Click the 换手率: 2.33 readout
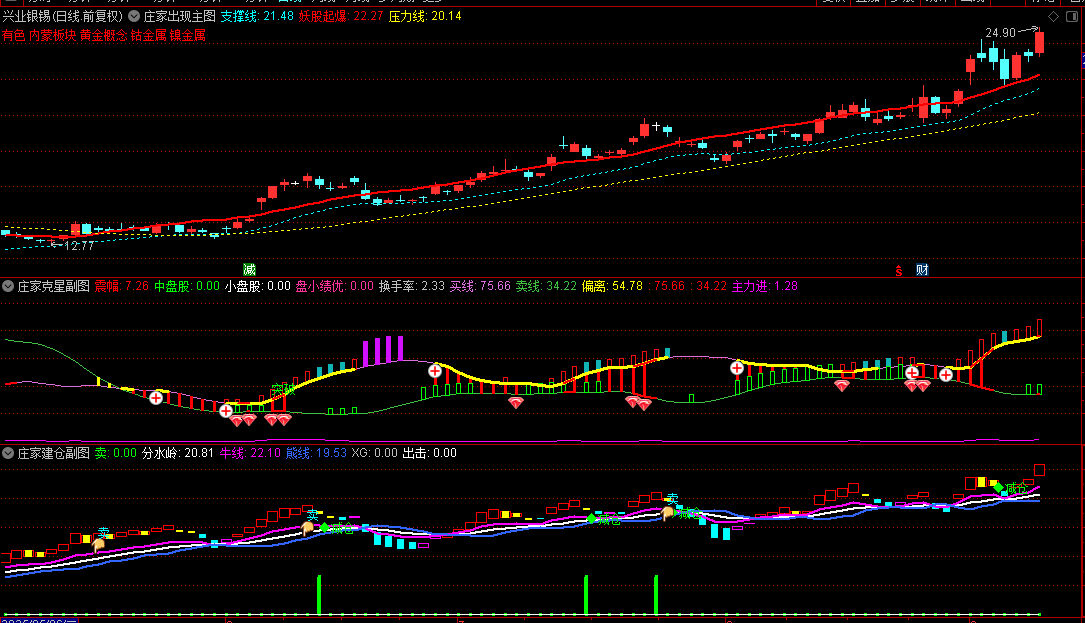Screen dimensions: 1085x623 412,286
